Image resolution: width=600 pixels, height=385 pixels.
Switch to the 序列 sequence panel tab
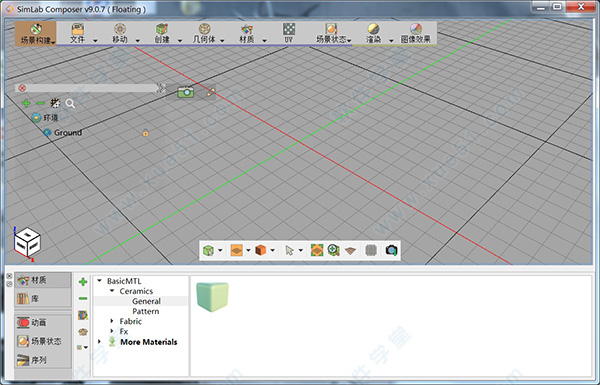[x=43, y=360]
